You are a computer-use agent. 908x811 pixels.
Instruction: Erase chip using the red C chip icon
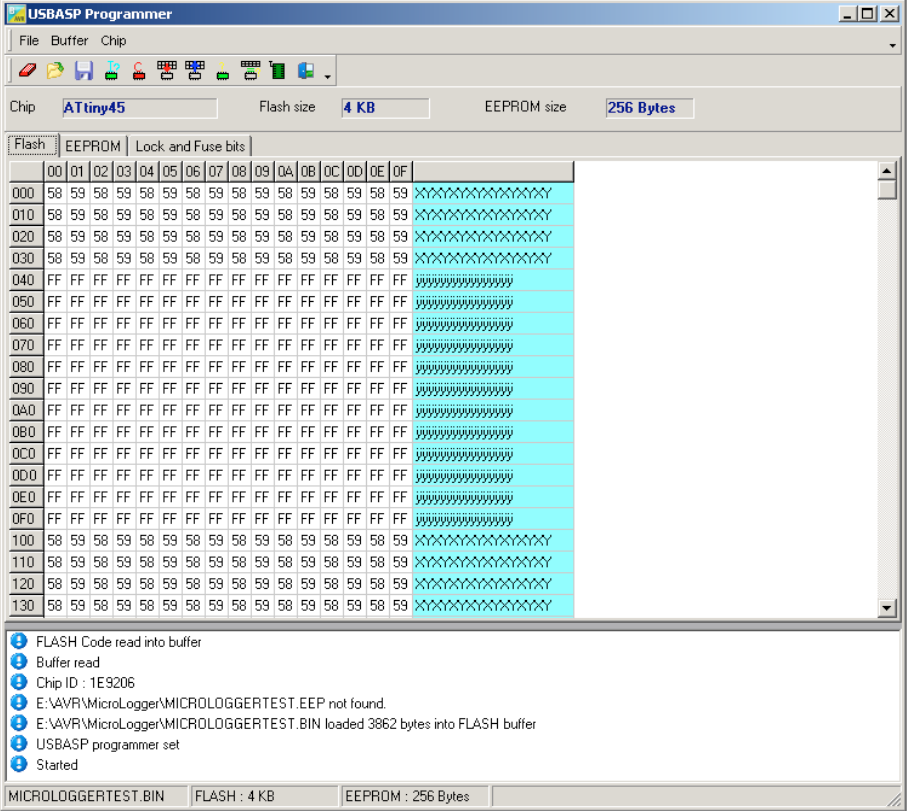pyautogui.click(x=139, y=71)
